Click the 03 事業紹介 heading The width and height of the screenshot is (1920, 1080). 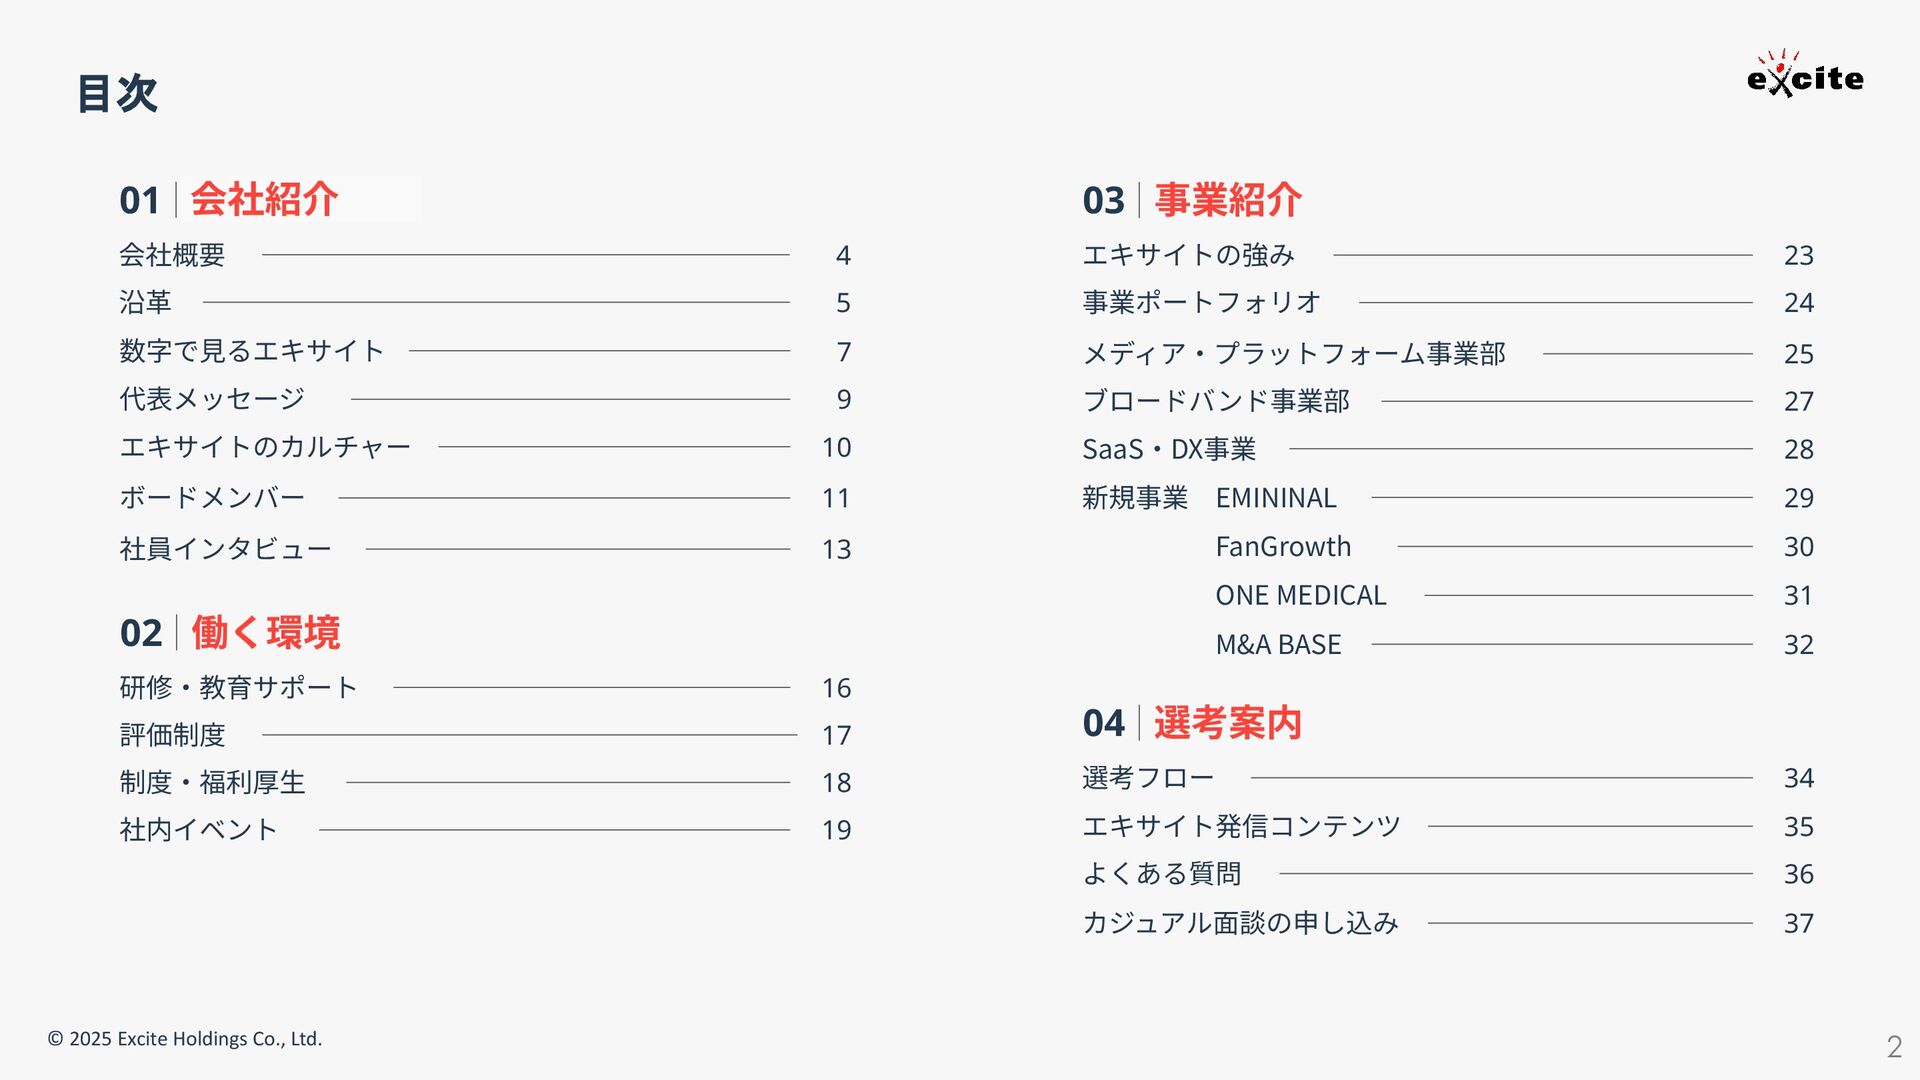pyautogui.click(x=1192, y=199)
